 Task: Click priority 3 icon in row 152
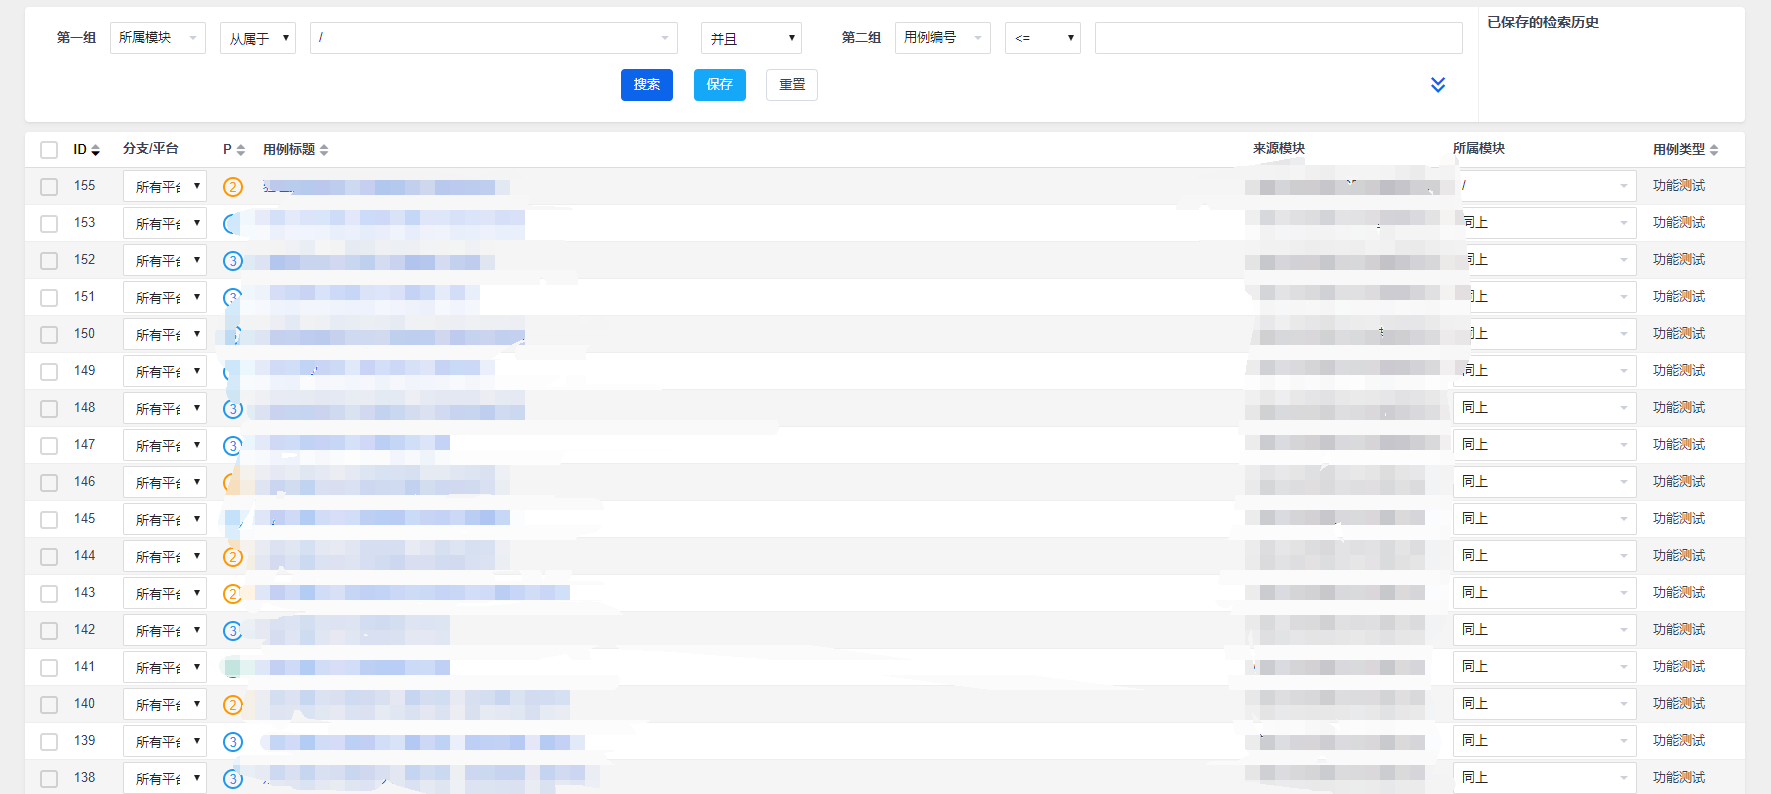click(x=233, y=261)
